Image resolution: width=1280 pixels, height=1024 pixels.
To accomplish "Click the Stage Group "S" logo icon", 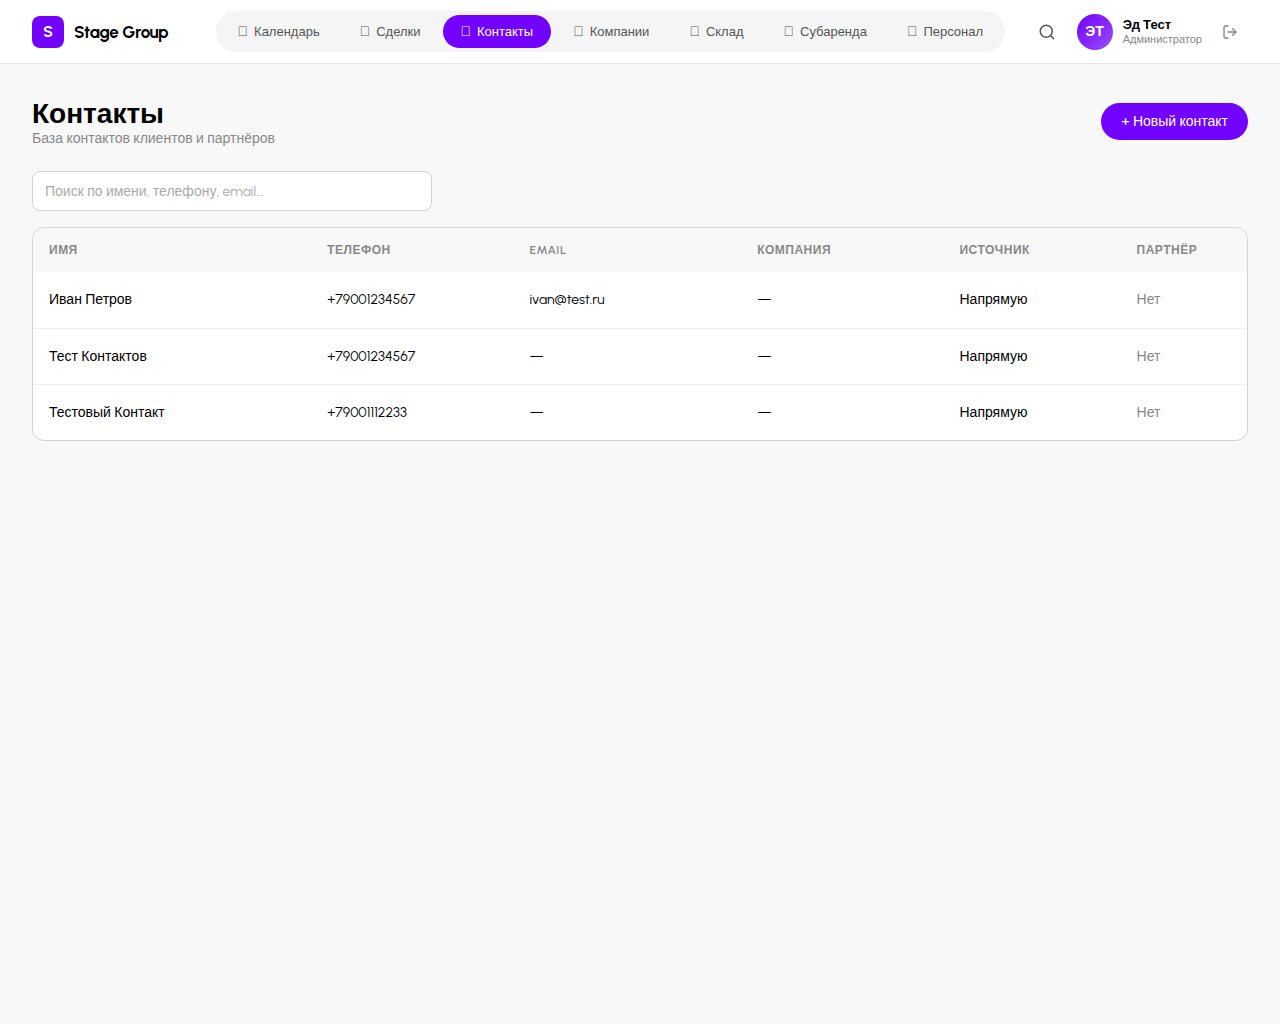I will [x=47, y=31].
